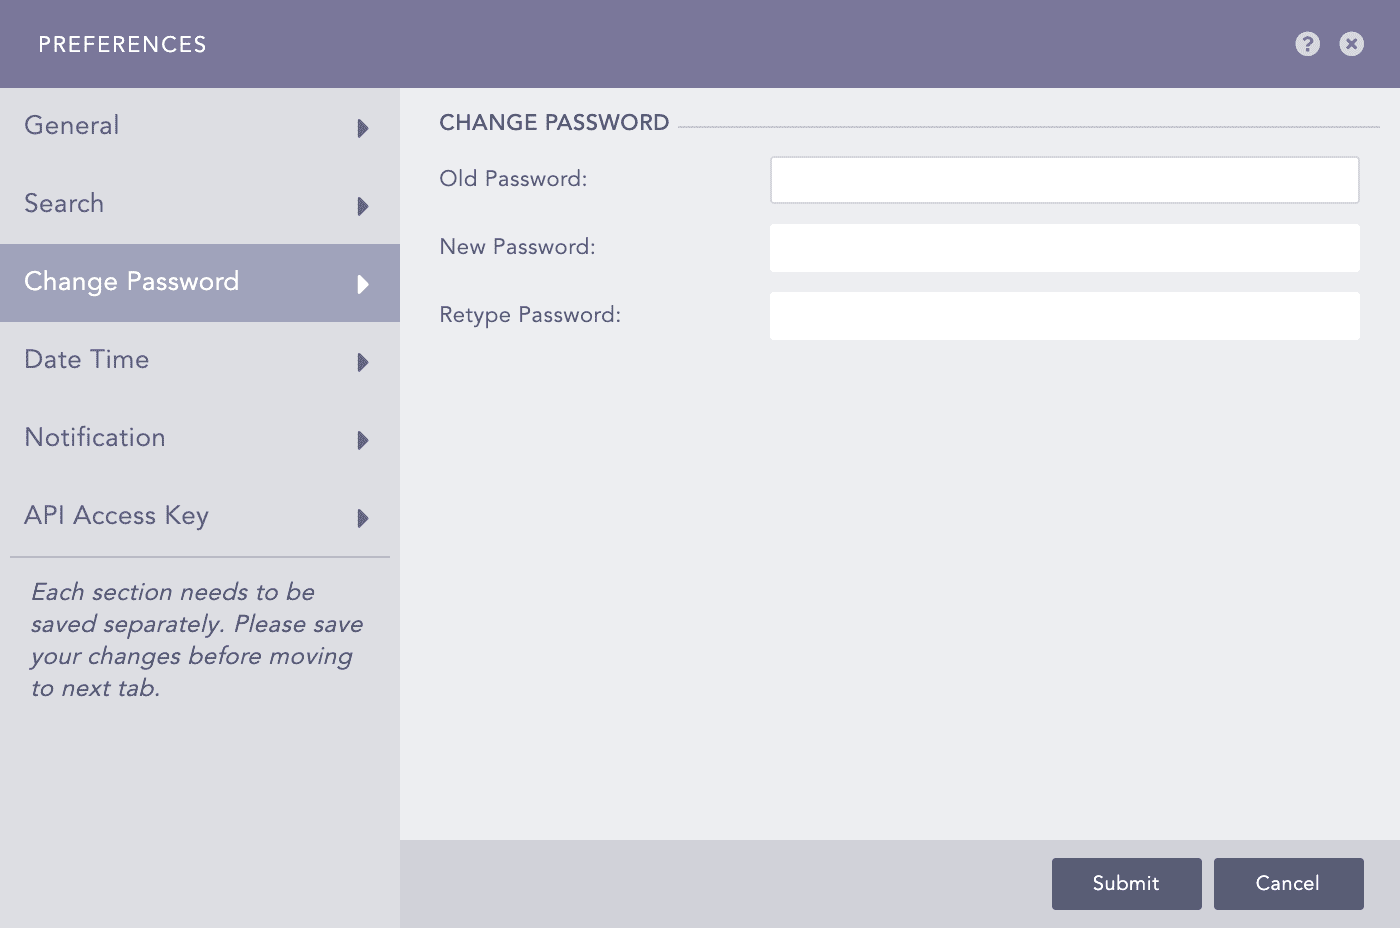Expand the Date Time section arrow
The height and width of the screenshot is (928, 1400).
click(363, 362)
